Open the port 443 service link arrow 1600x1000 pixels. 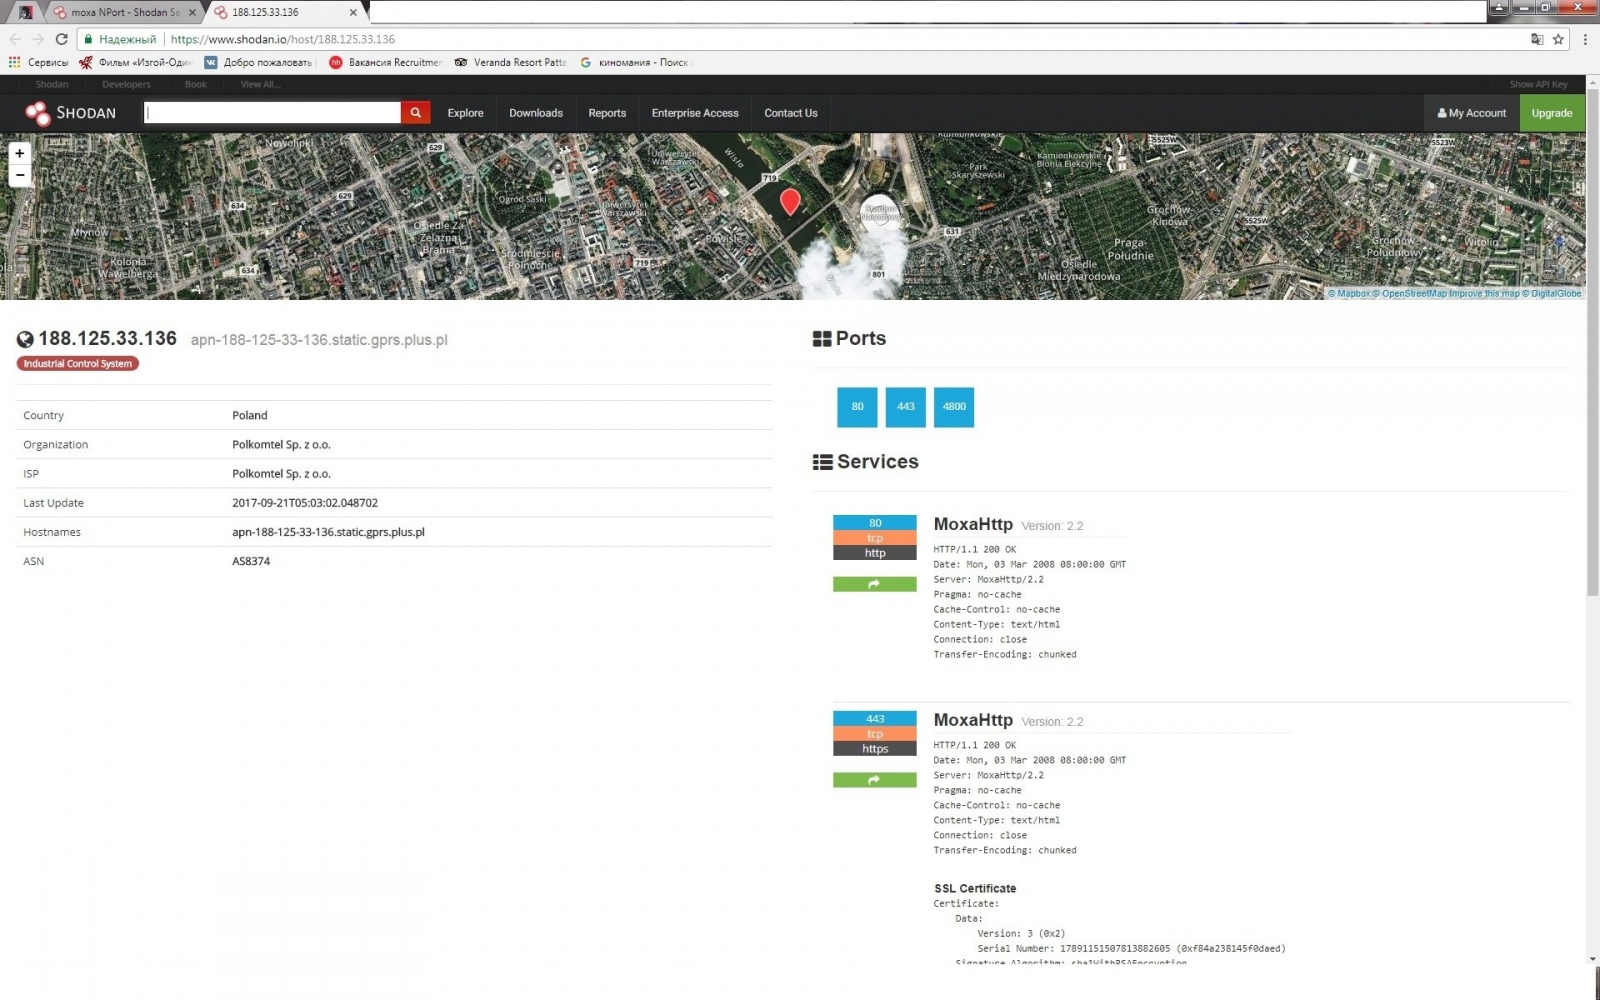coord(874,780)
